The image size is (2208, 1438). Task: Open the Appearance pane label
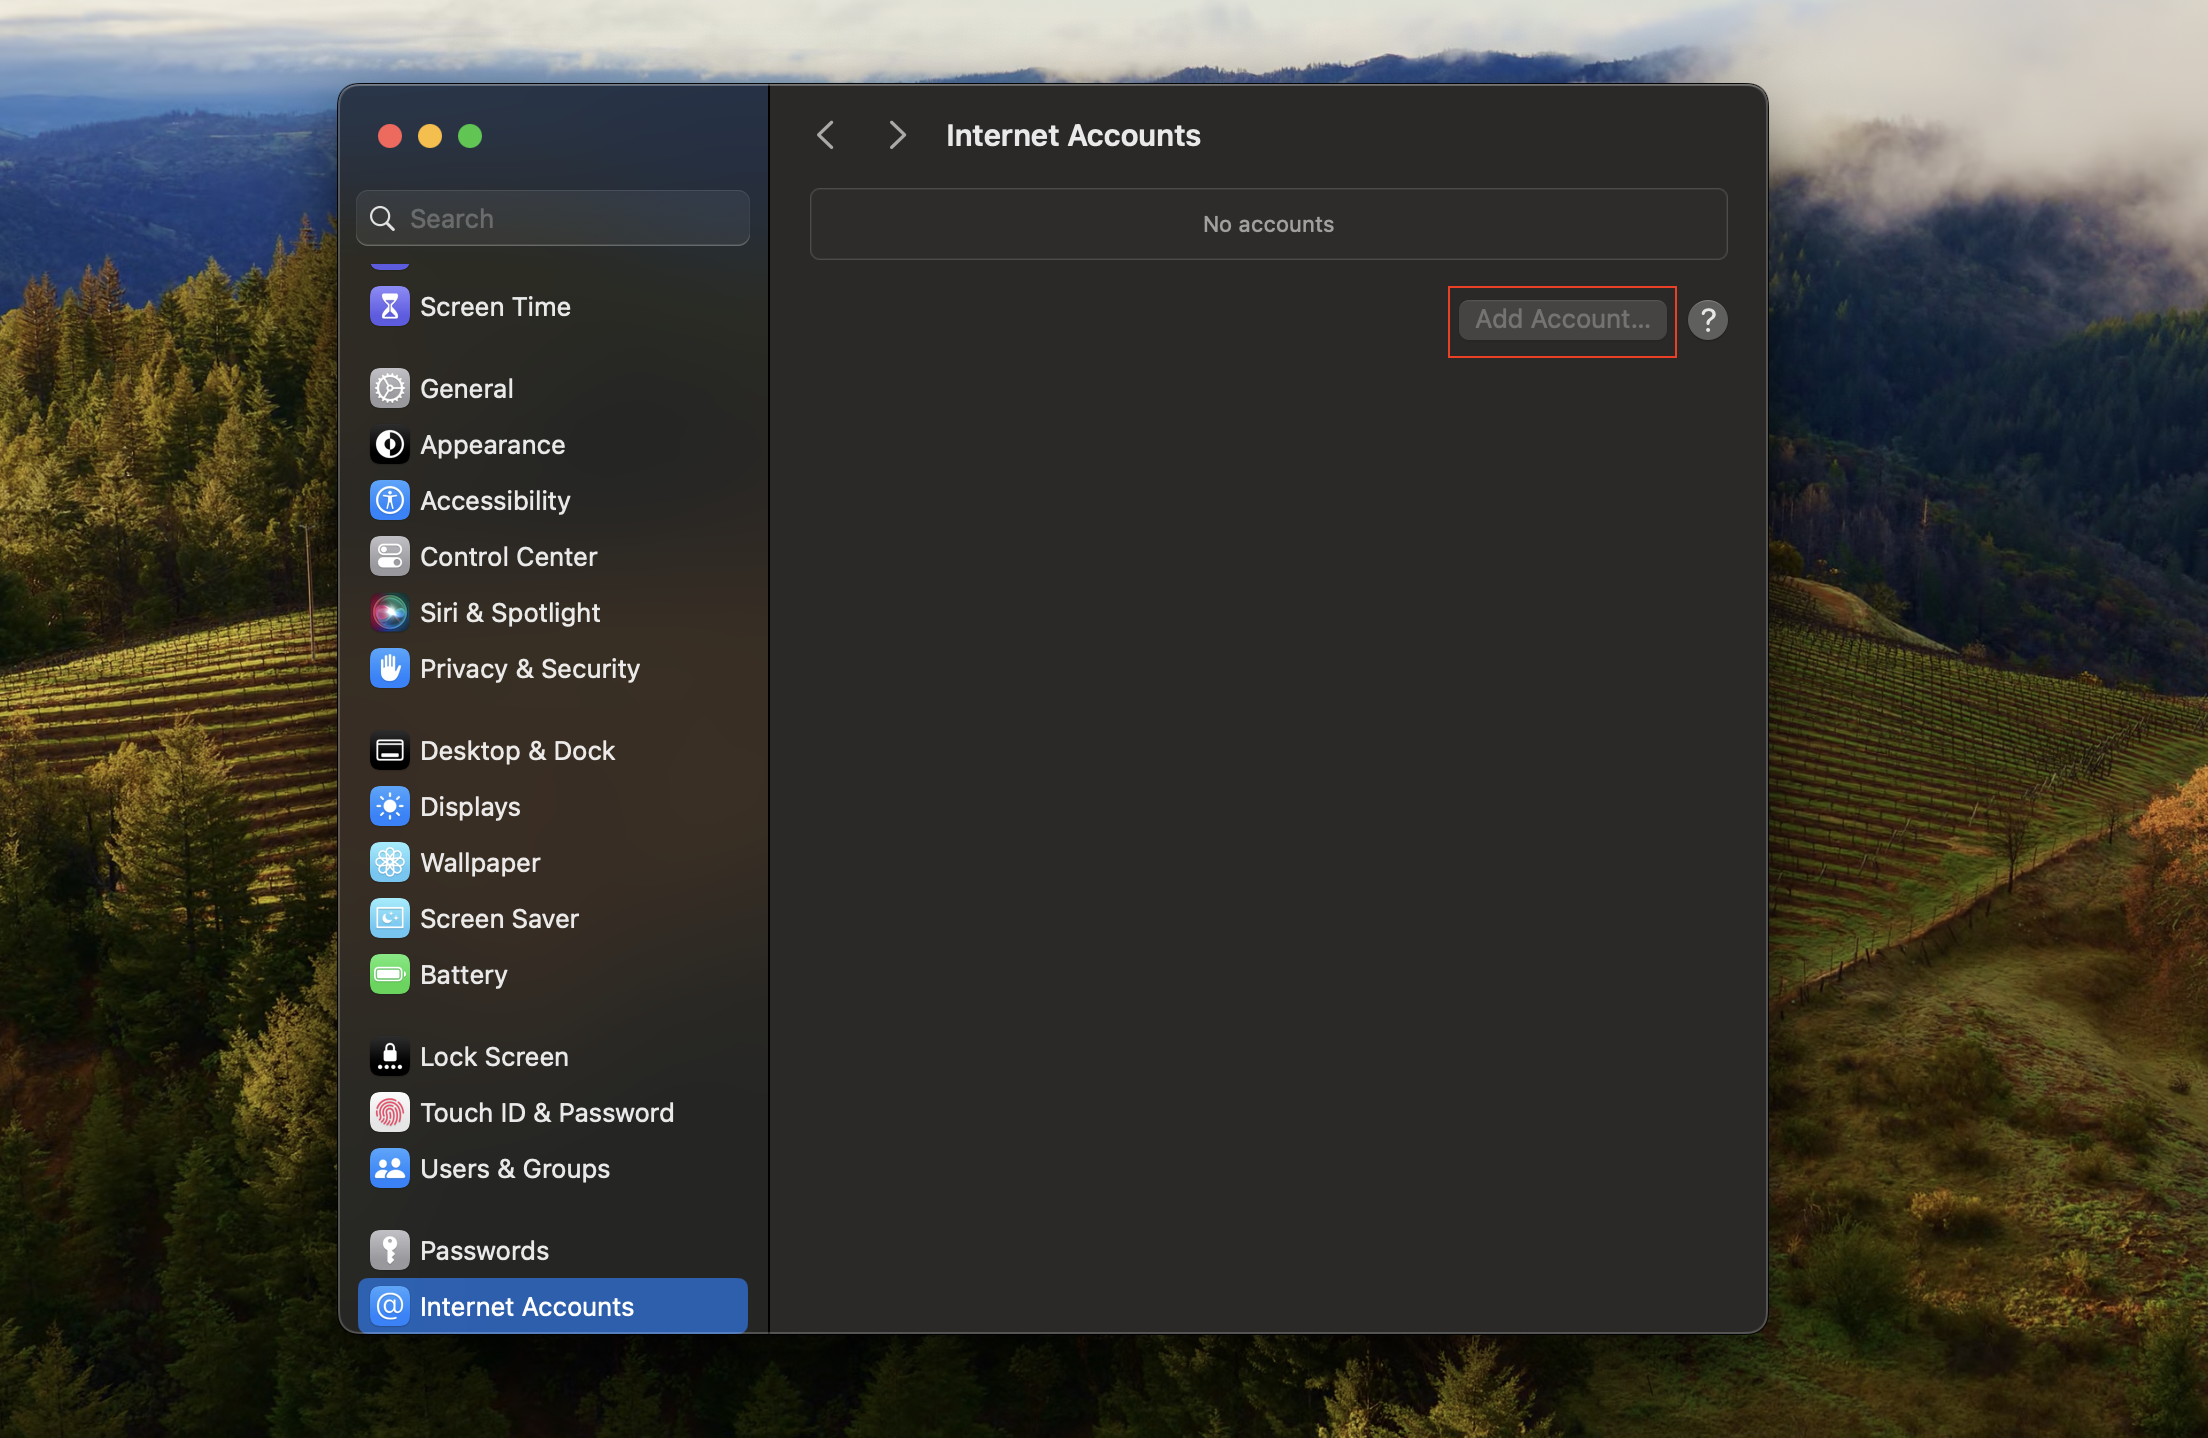click(x=492, y=445)
